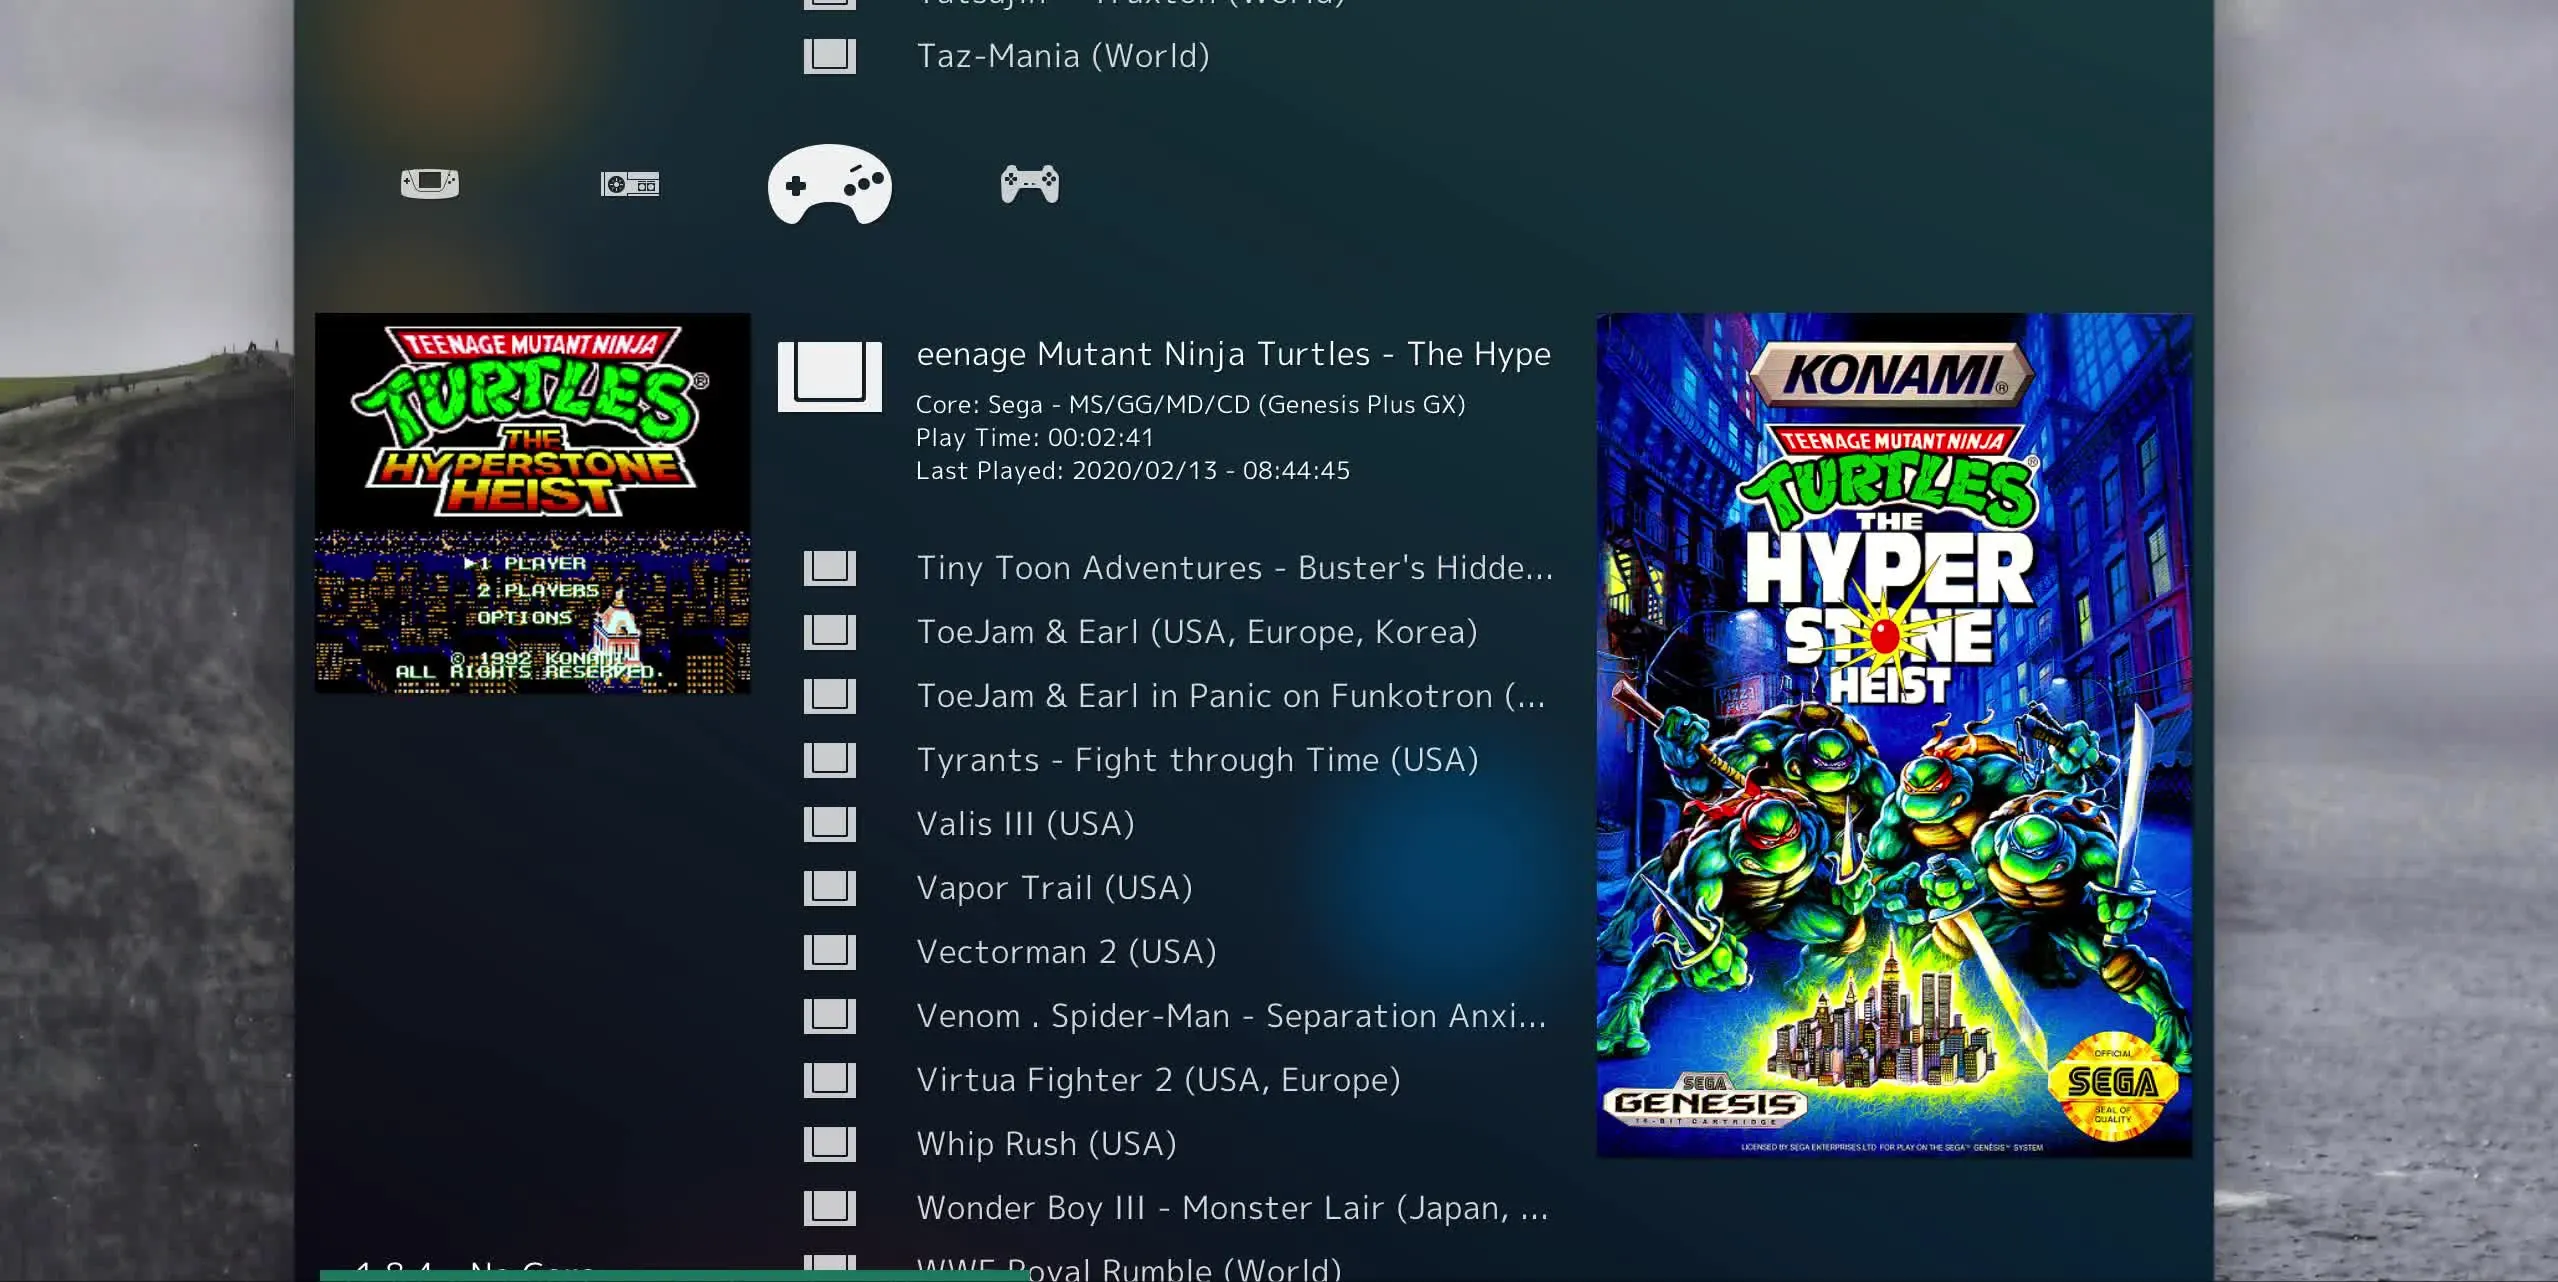This screenshot has width=2558, height=1282.
Task: Select ToeJam & Earl in Panic on Funkotron
Action: 1231,696
